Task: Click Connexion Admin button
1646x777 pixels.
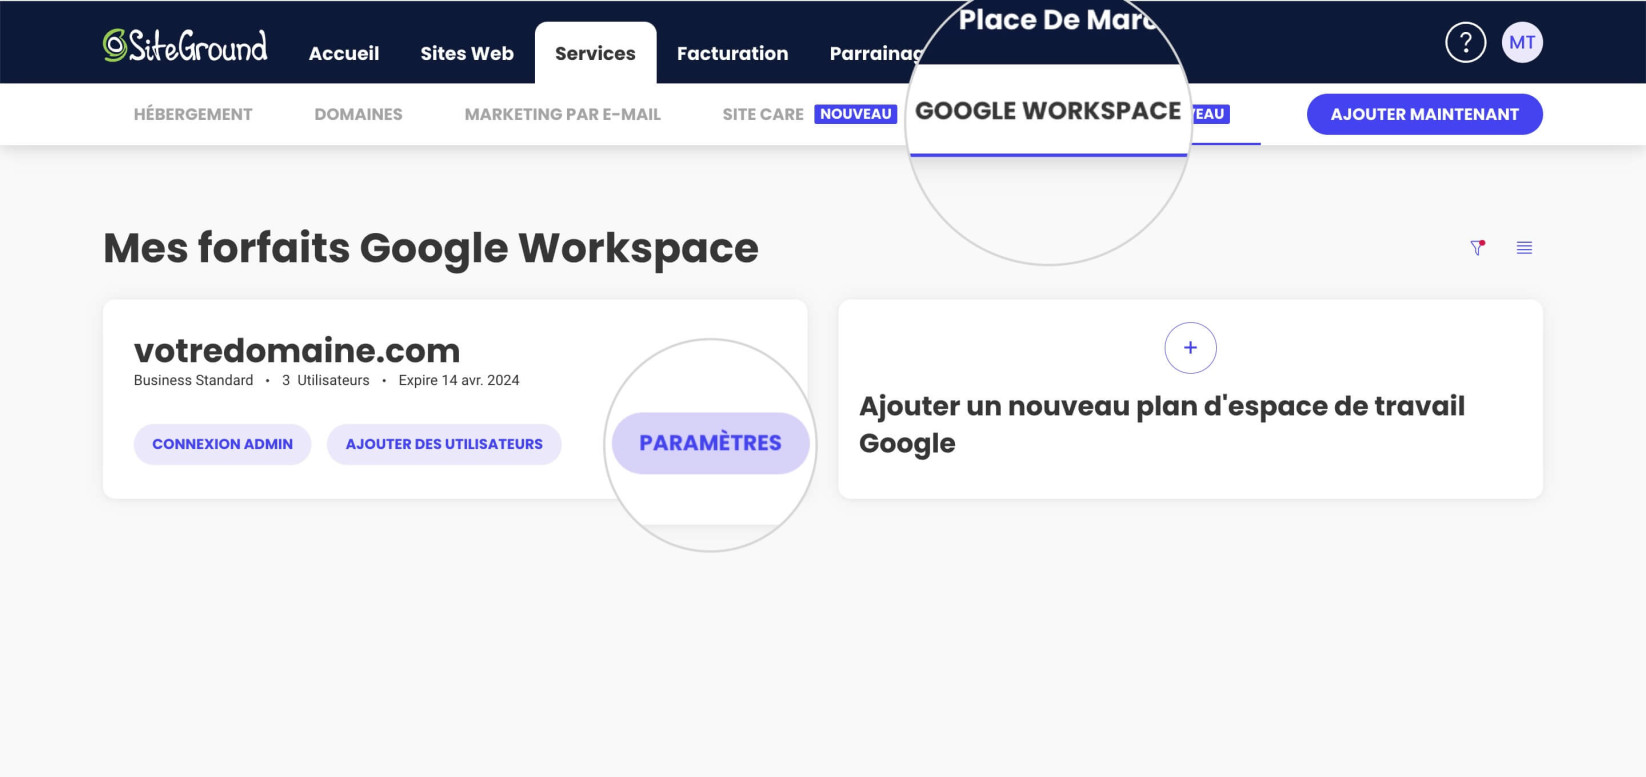Action: (222, 444)
